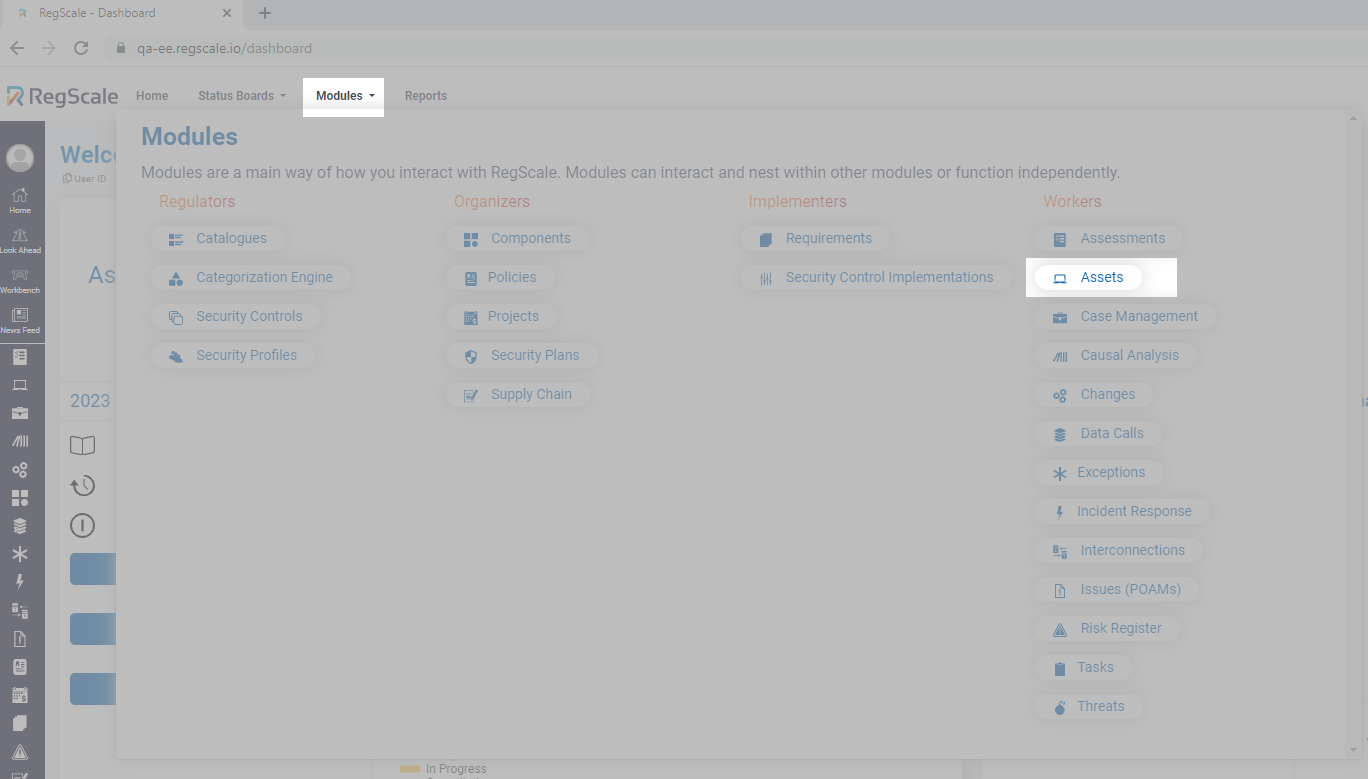Open News Feed in the sidebar
The height and width of the screenshot is (779, 1368).
coord(20,320)
